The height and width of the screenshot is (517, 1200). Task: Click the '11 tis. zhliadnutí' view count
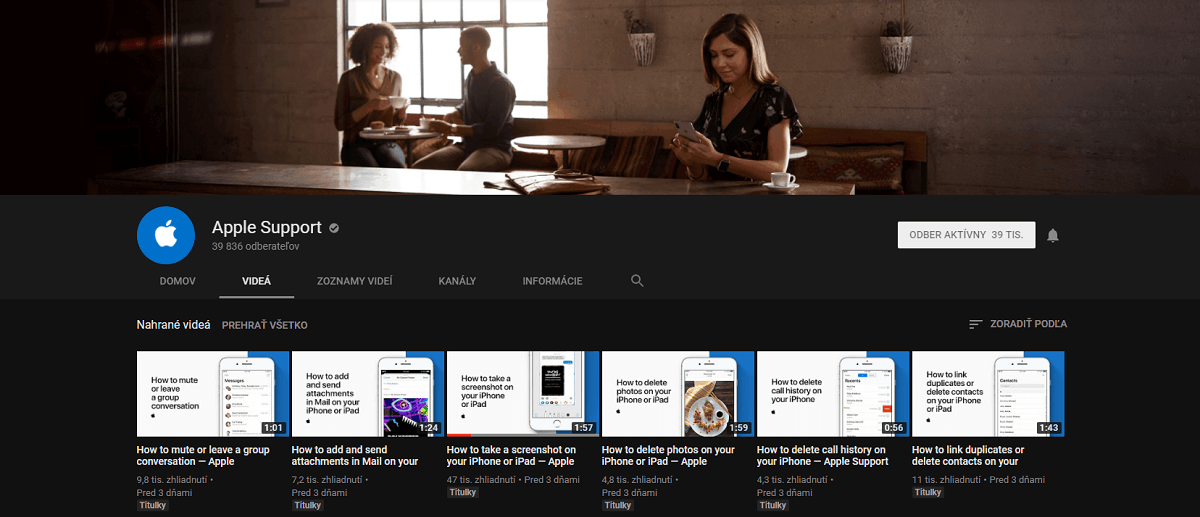[945, 480]
